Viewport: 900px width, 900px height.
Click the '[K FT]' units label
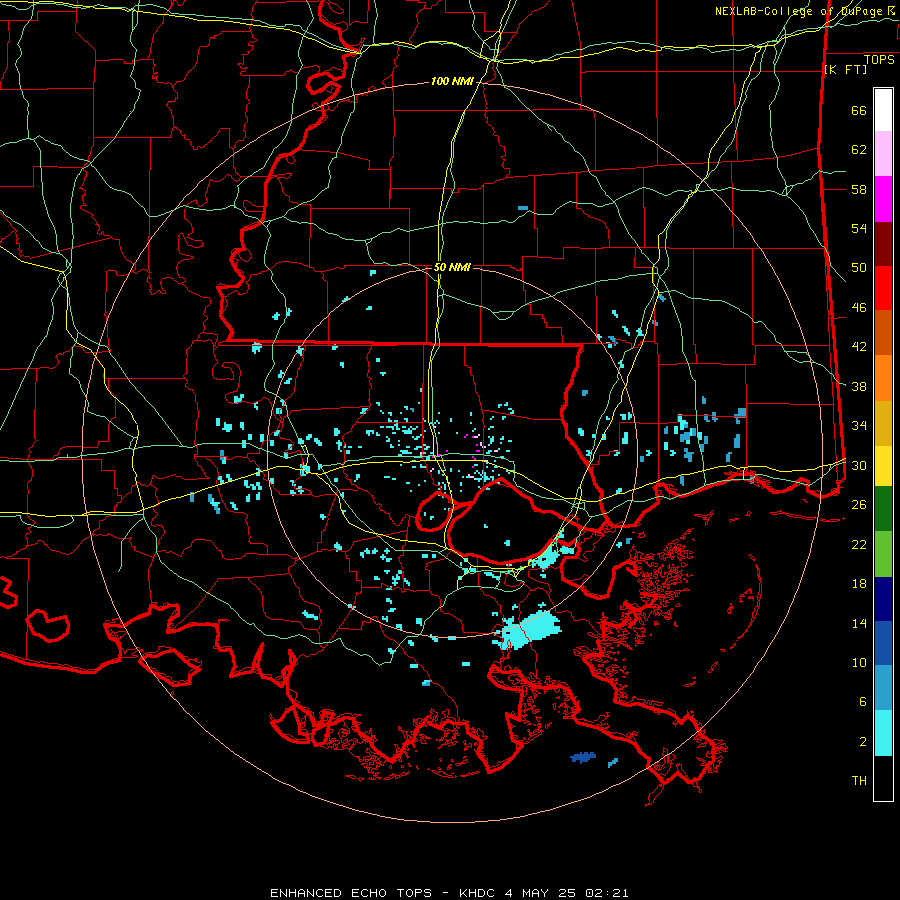pyautogui.click(x=845, y=69)
